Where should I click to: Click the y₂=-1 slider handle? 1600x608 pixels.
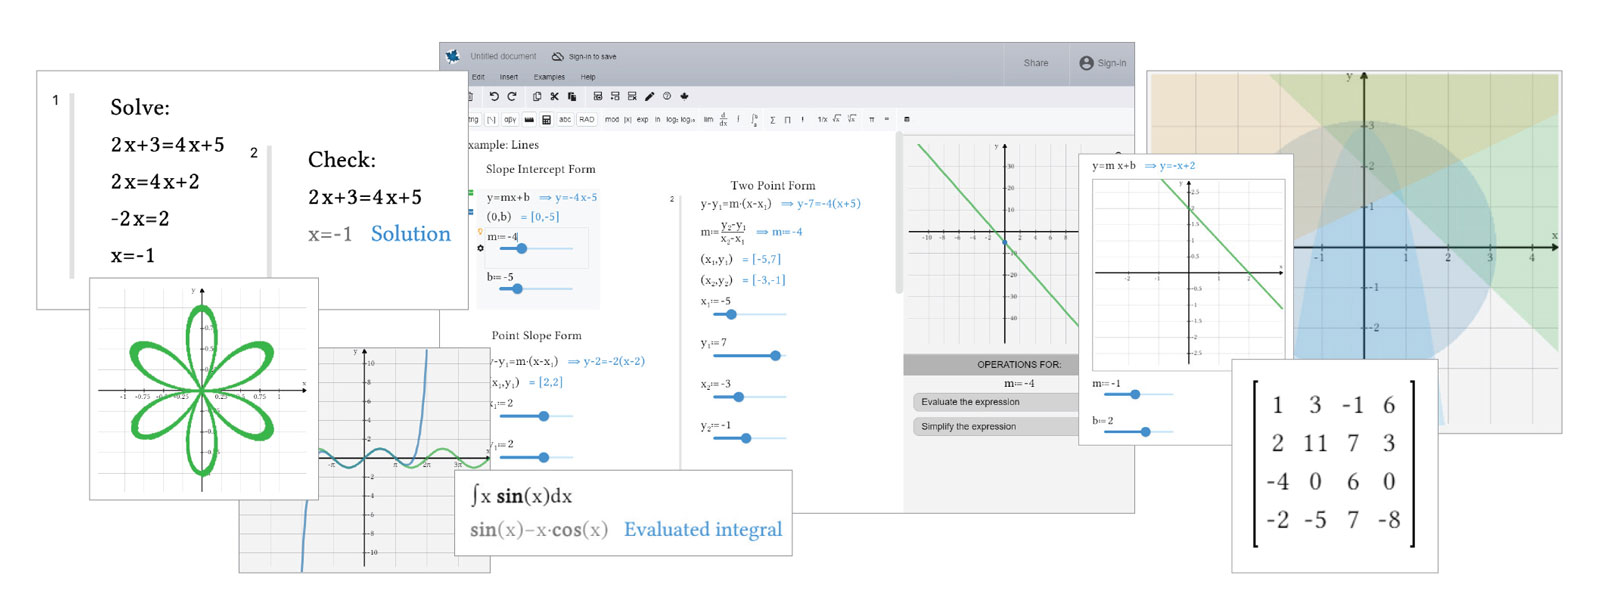coord(746,438)
